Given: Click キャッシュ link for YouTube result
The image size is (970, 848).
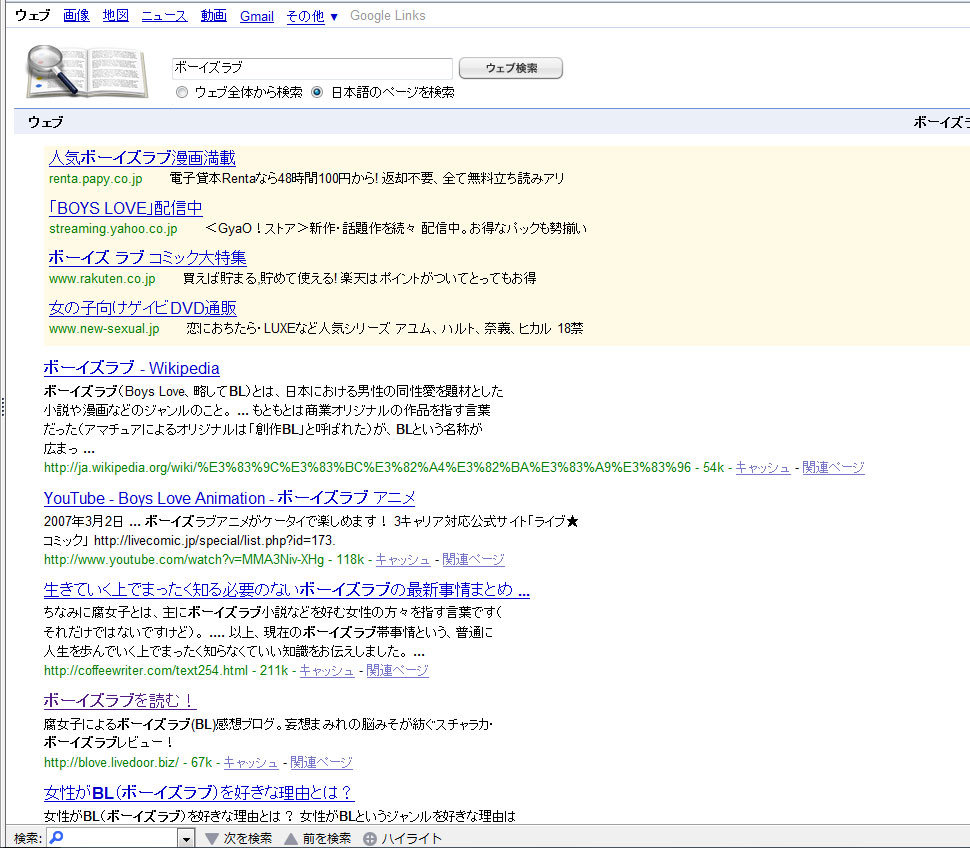Looking at the screenshot, I should [x=403, y=560].
